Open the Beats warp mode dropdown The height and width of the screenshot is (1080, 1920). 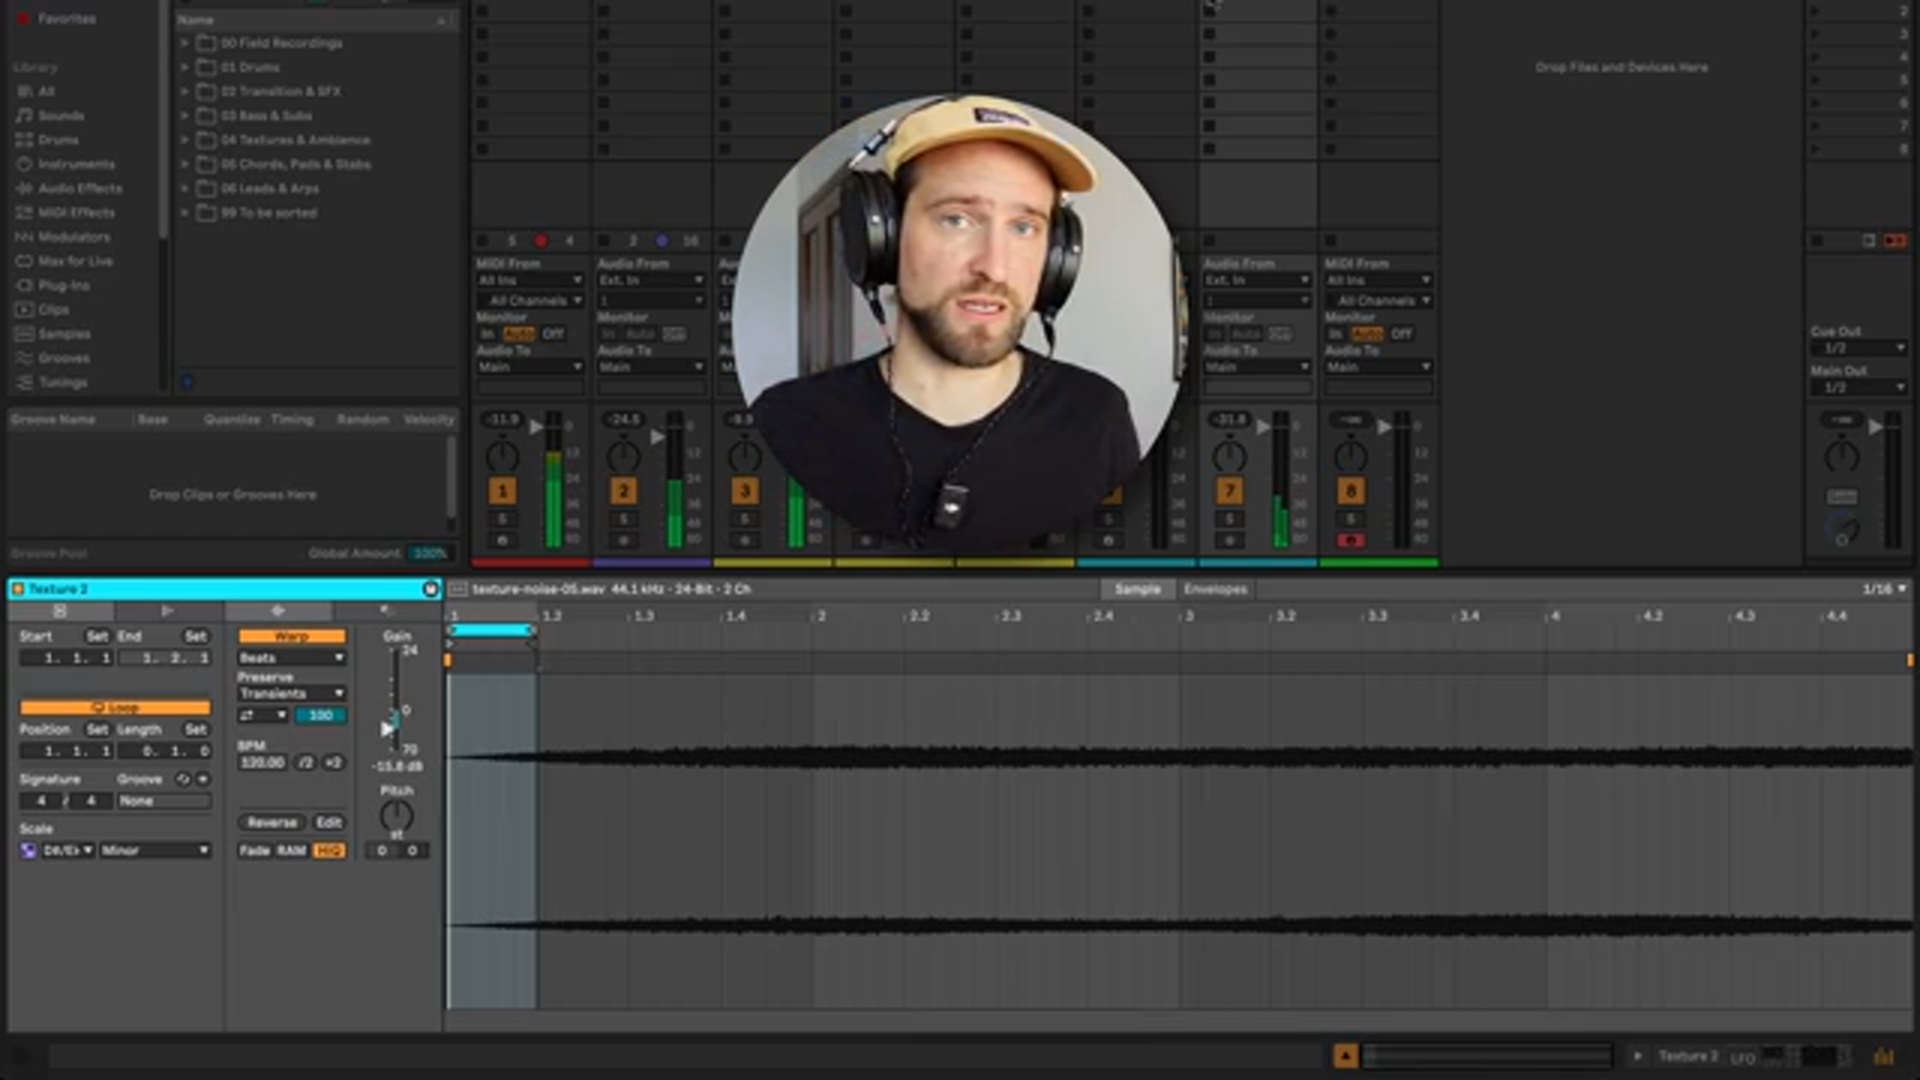pyautogui.click(x=291, y=658)
